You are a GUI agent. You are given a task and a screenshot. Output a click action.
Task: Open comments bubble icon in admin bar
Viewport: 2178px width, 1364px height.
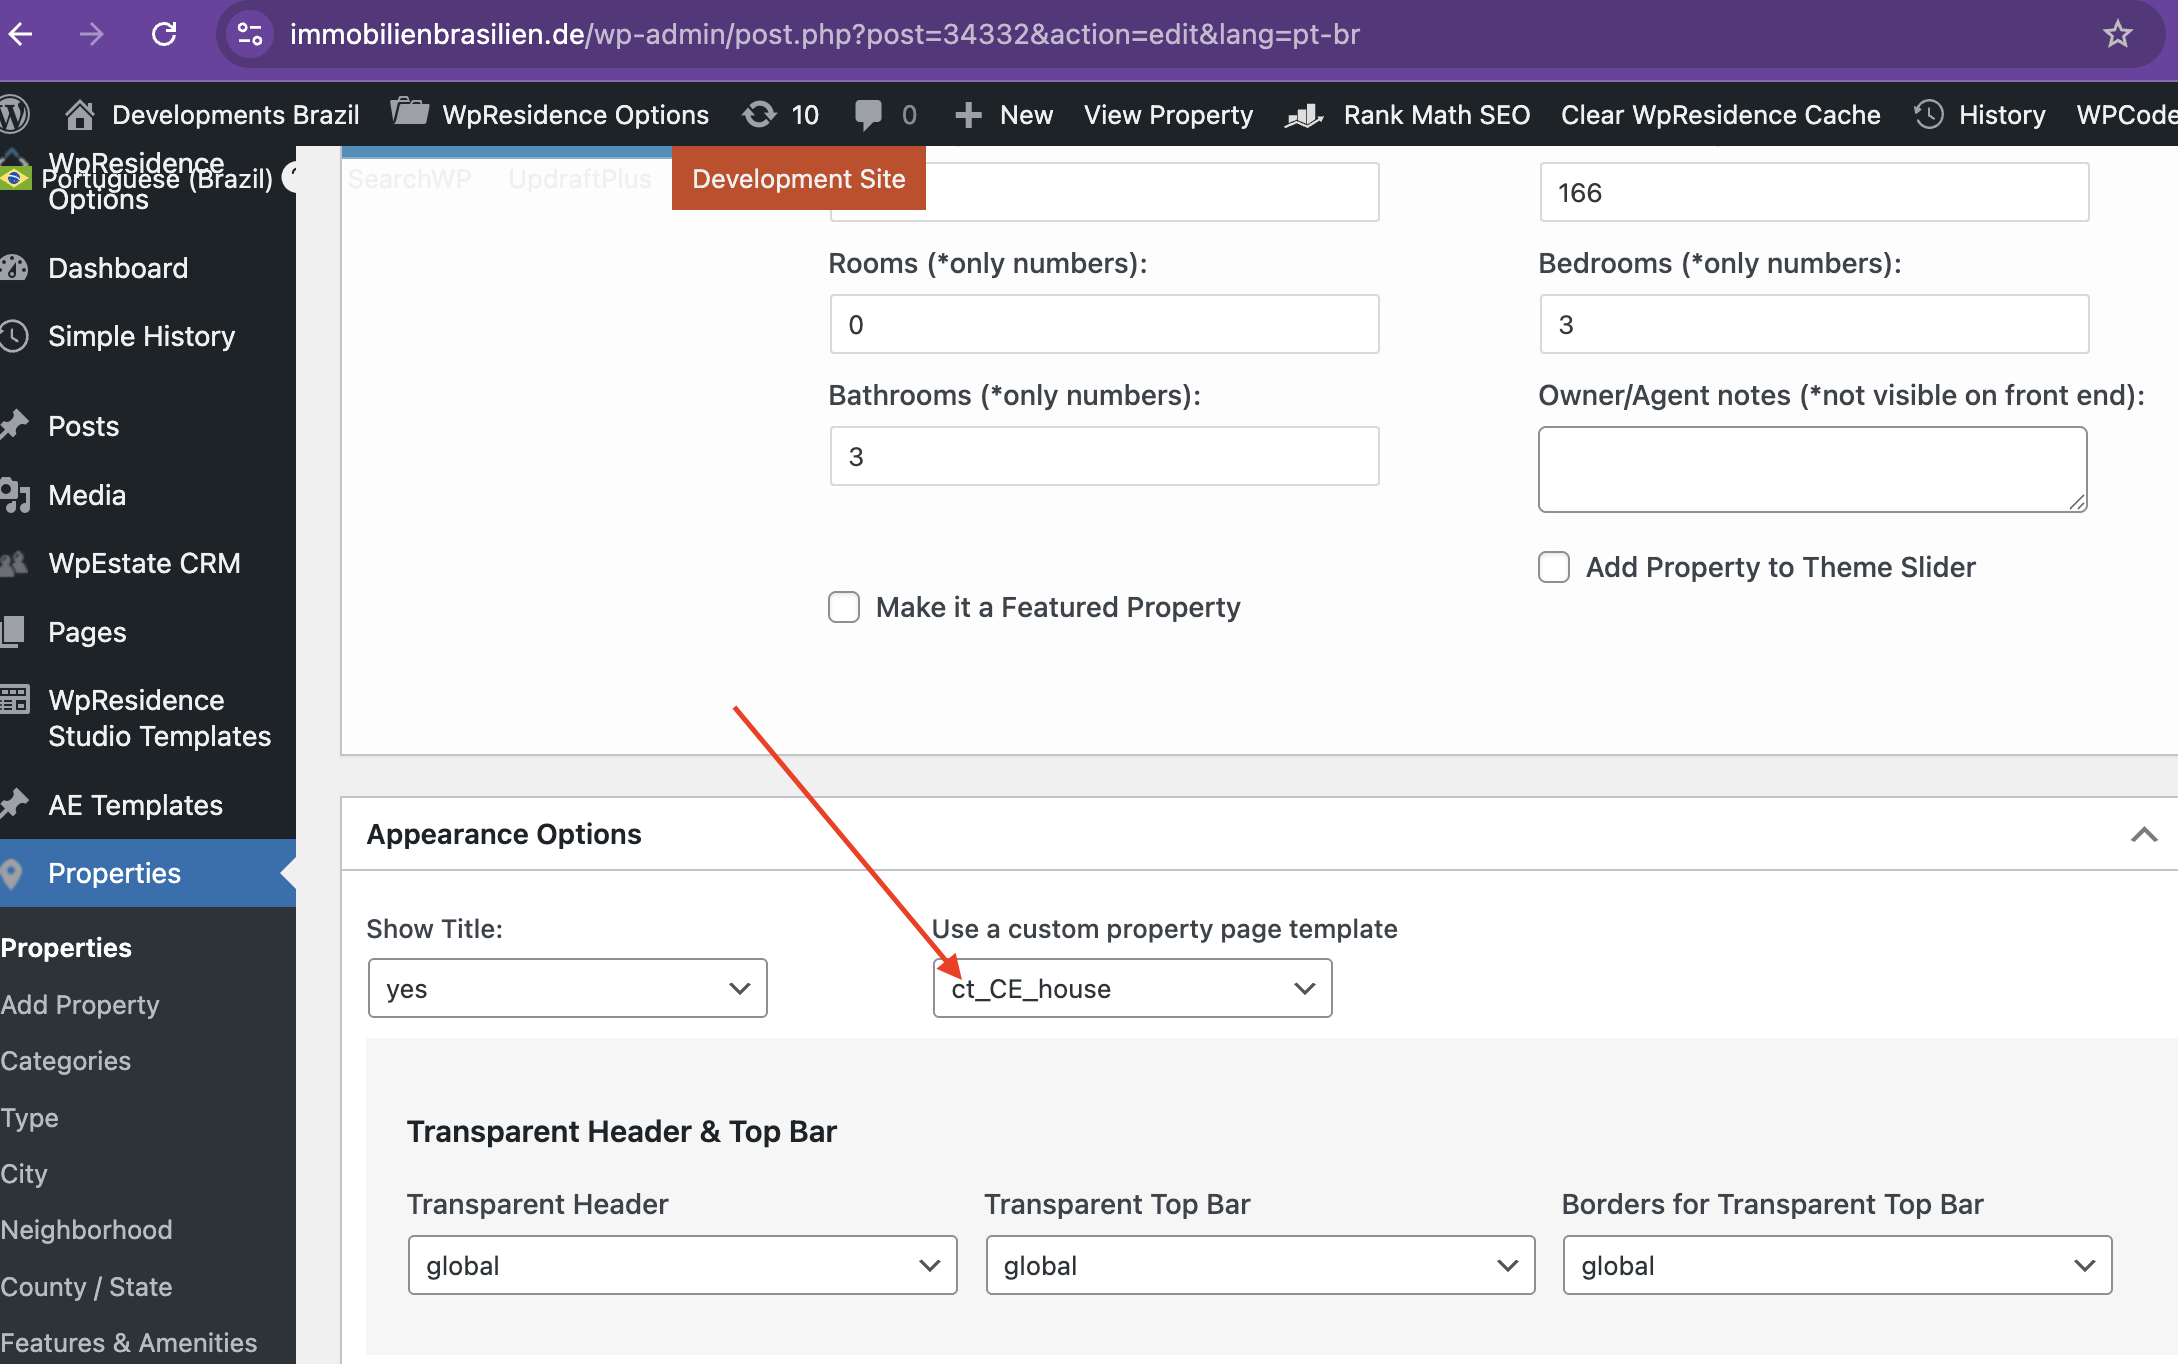pyautogui.click(x=868, y=114)
